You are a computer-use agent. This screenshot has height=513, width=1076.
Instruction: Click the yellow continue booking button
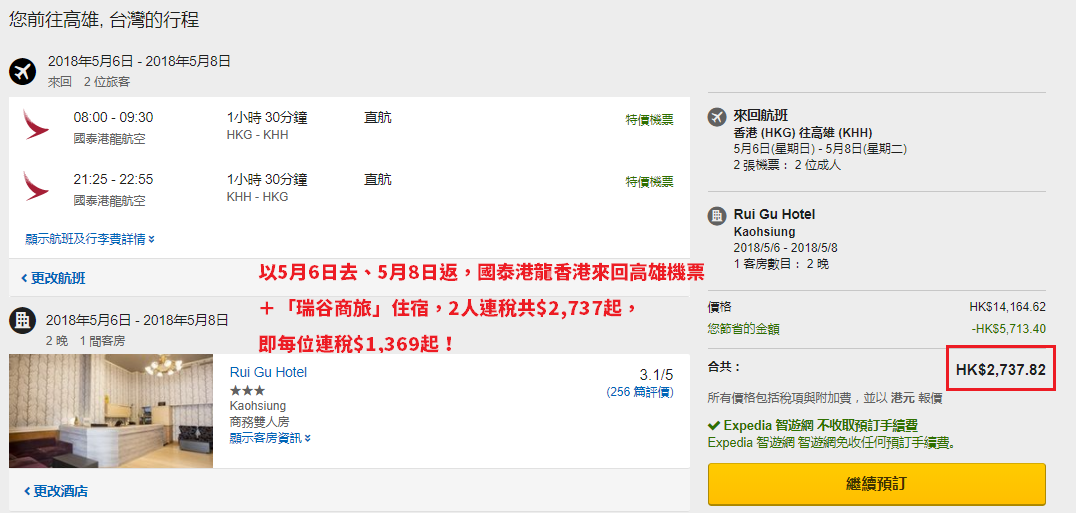tap(876, 484)
